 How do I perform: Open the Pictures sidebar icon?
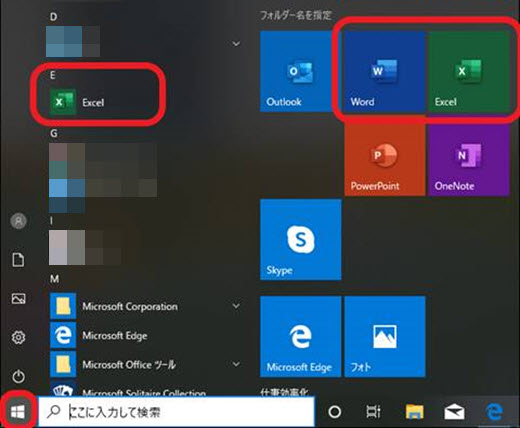click(18, 298)
